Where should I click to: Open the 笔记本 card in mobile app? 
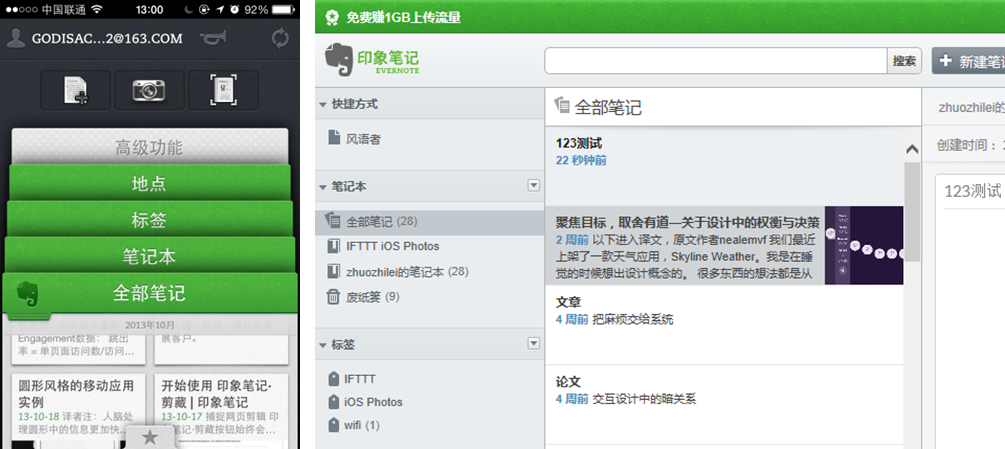pos(150,256)
